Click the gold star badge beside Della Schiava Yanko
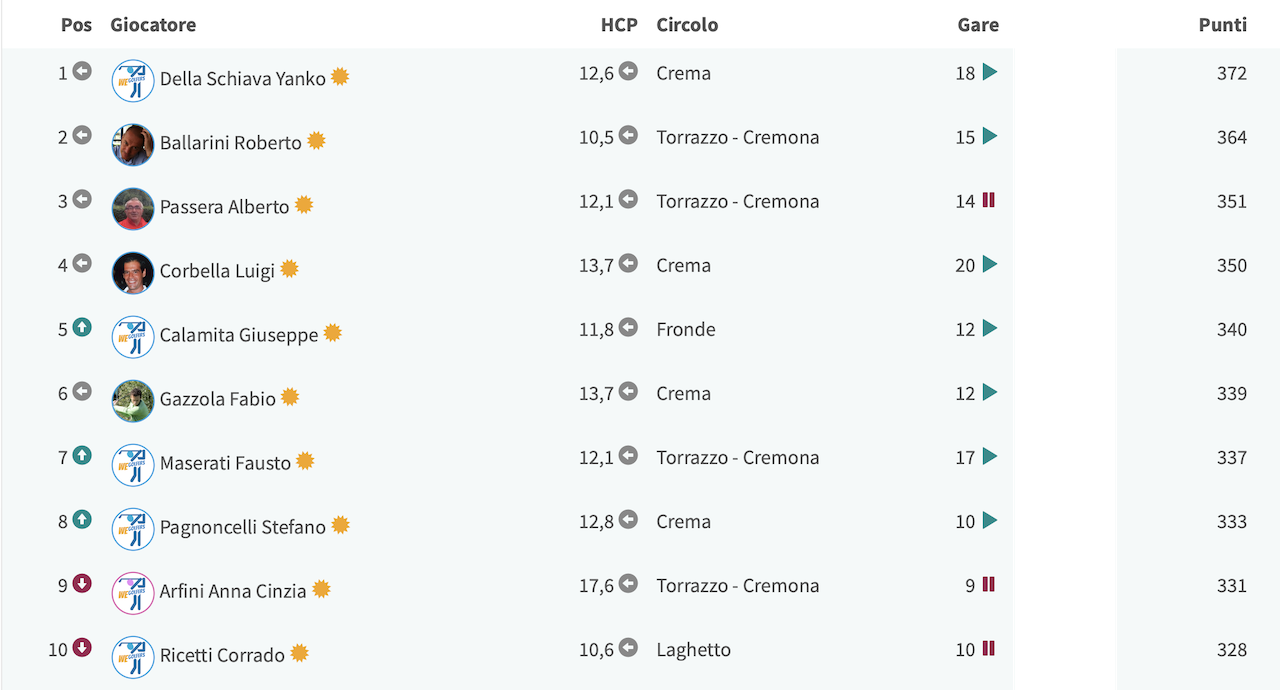Image resolution: width=1280 pixels, height=690 pixels. [x=340, y=77]
